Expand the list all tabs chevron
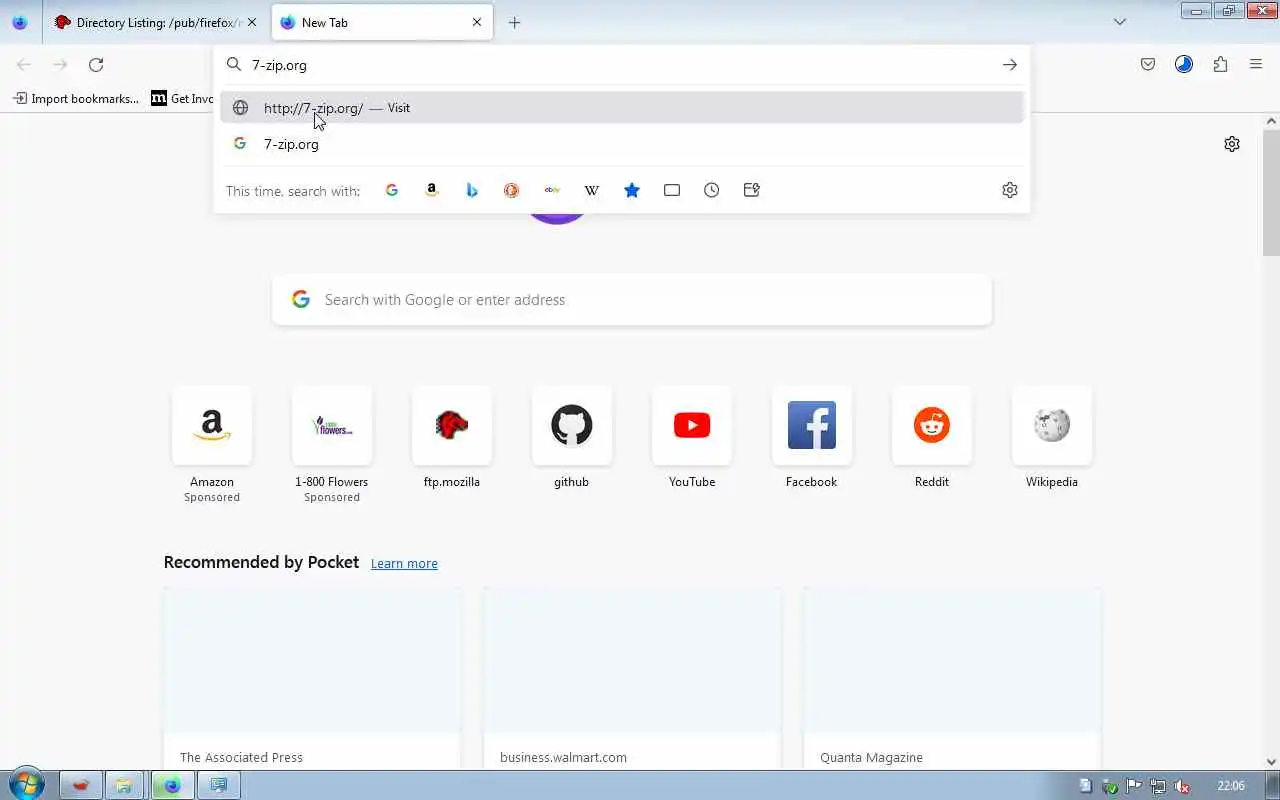The image size is (1280, 800). pyautogui.click(x=1120, y=22)
